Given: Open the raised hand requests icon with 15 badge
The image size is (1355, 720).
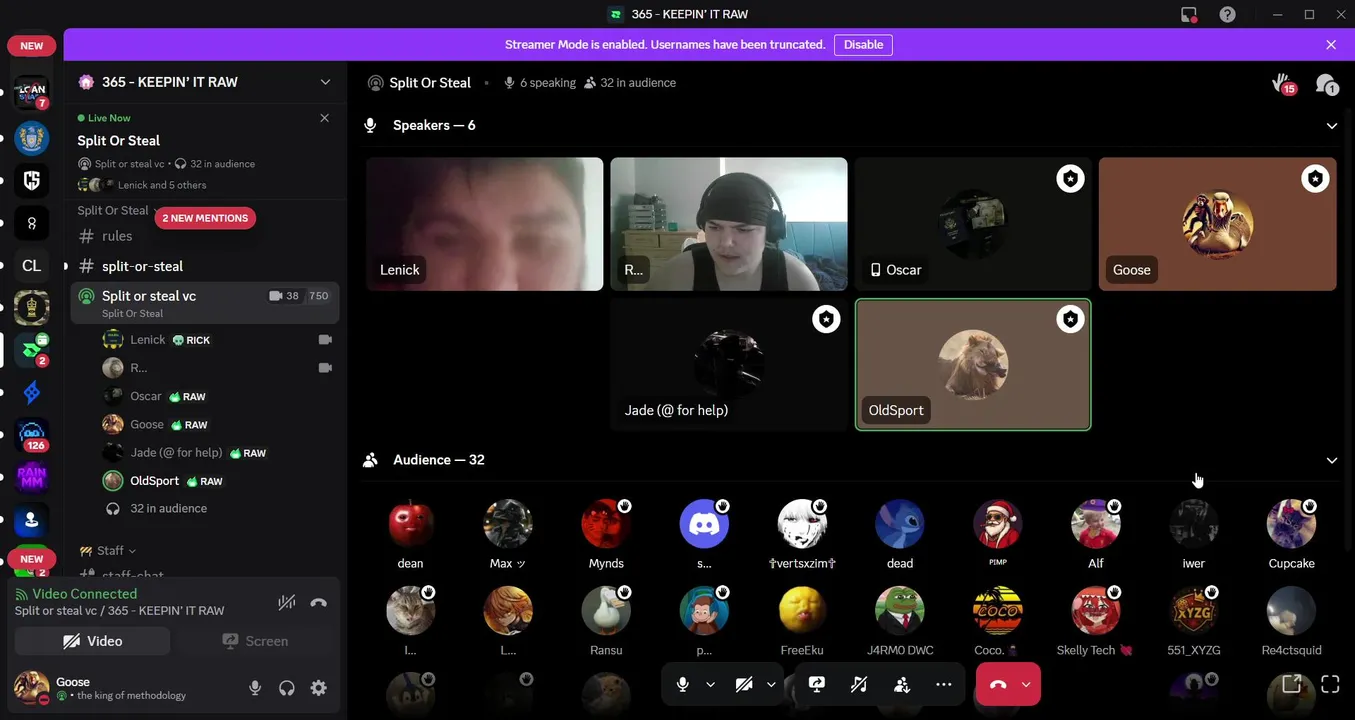Looking at the screenshot, I should coord(1282,84).
